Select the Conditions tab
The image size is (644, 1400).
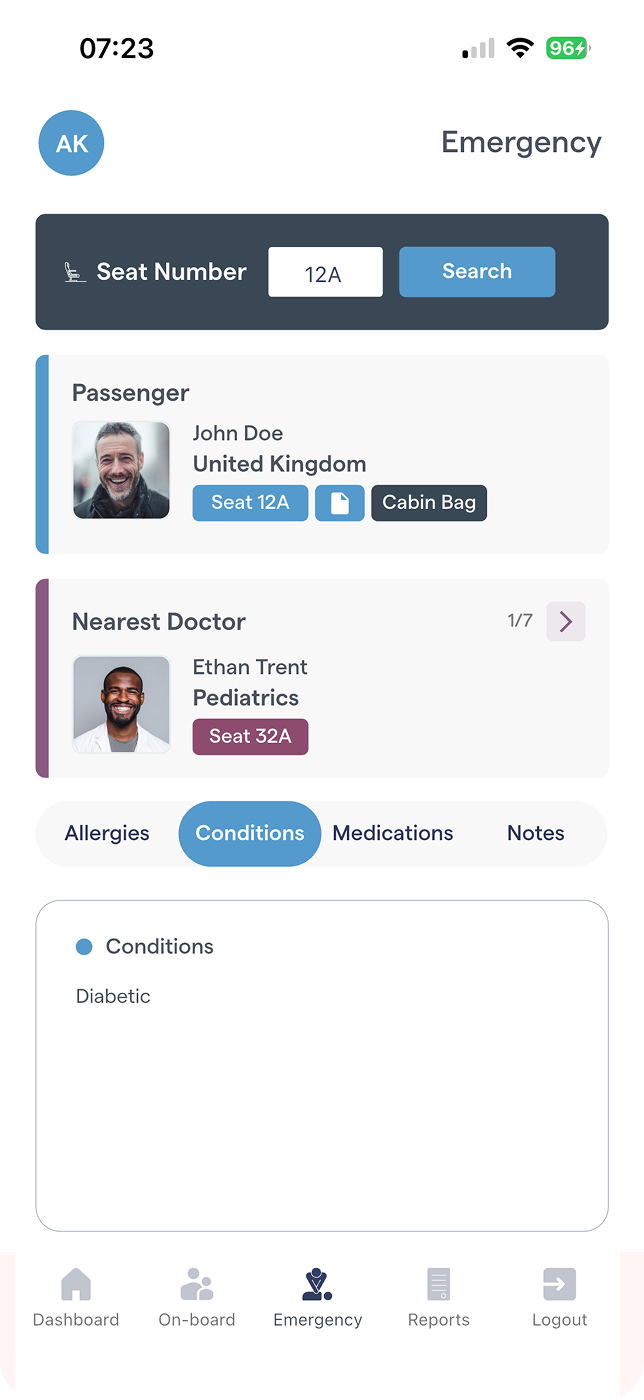250,833
